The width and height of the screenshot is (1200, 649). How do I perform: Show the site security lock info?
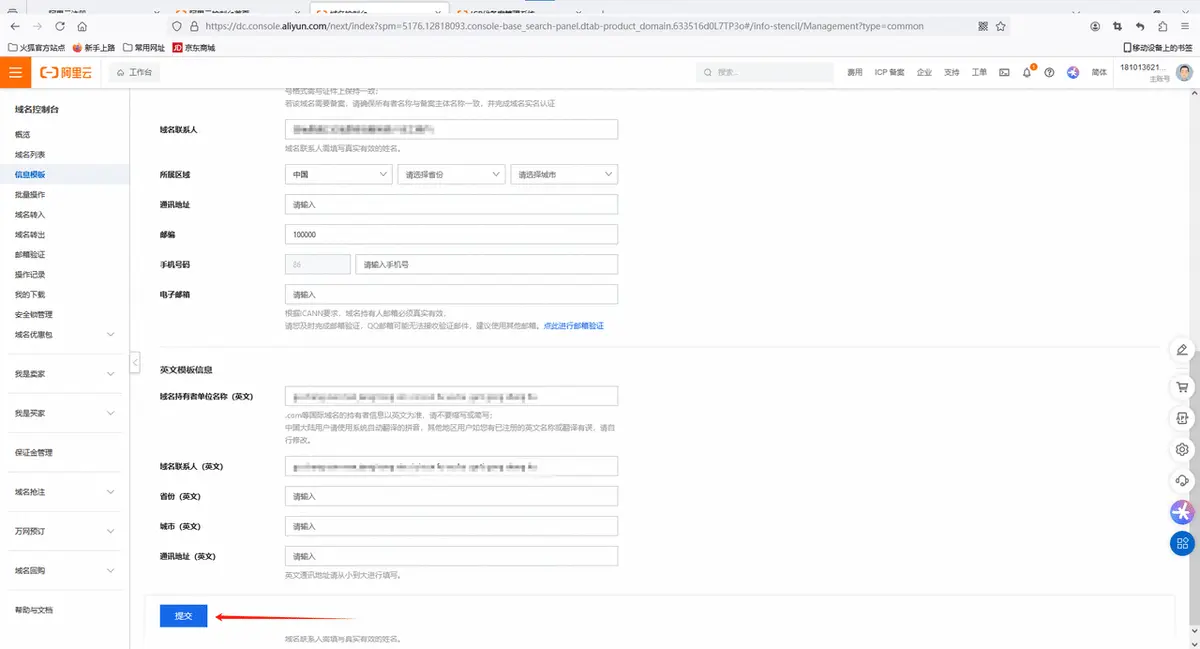pos(193,26)
